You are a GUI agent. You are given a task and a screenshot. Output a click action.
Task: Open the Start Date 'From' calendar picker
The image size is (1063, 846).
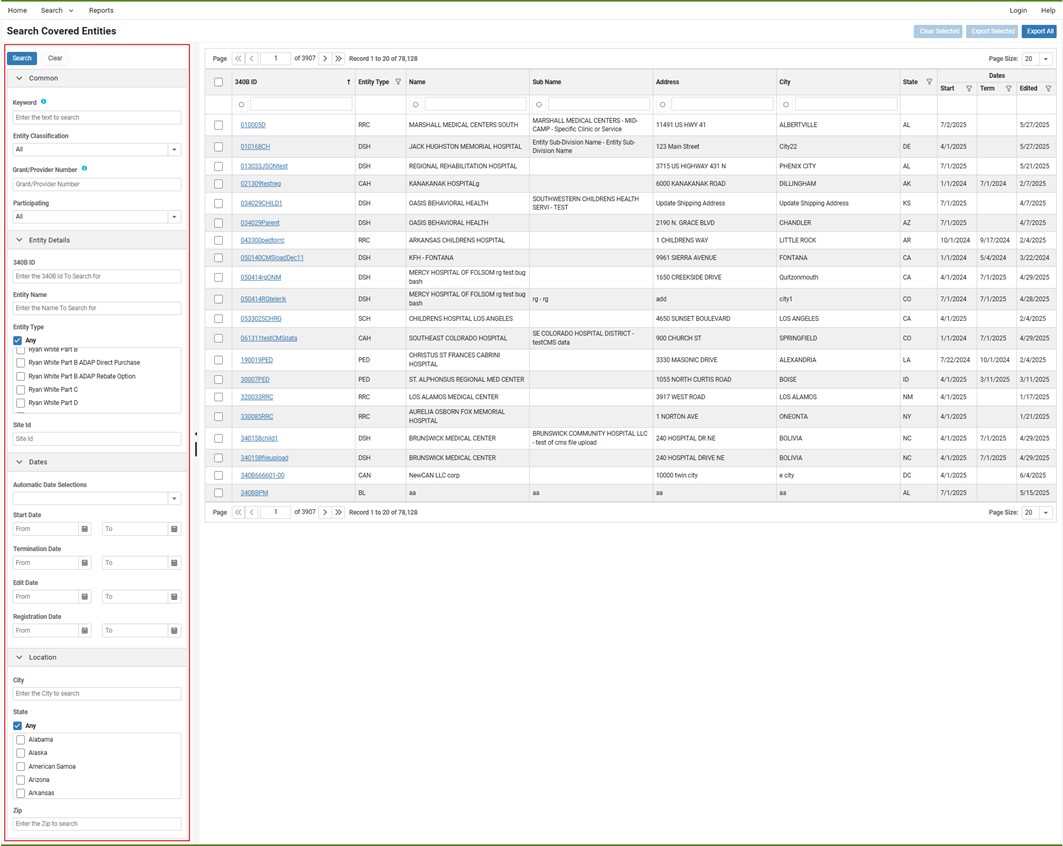(85, 529)
